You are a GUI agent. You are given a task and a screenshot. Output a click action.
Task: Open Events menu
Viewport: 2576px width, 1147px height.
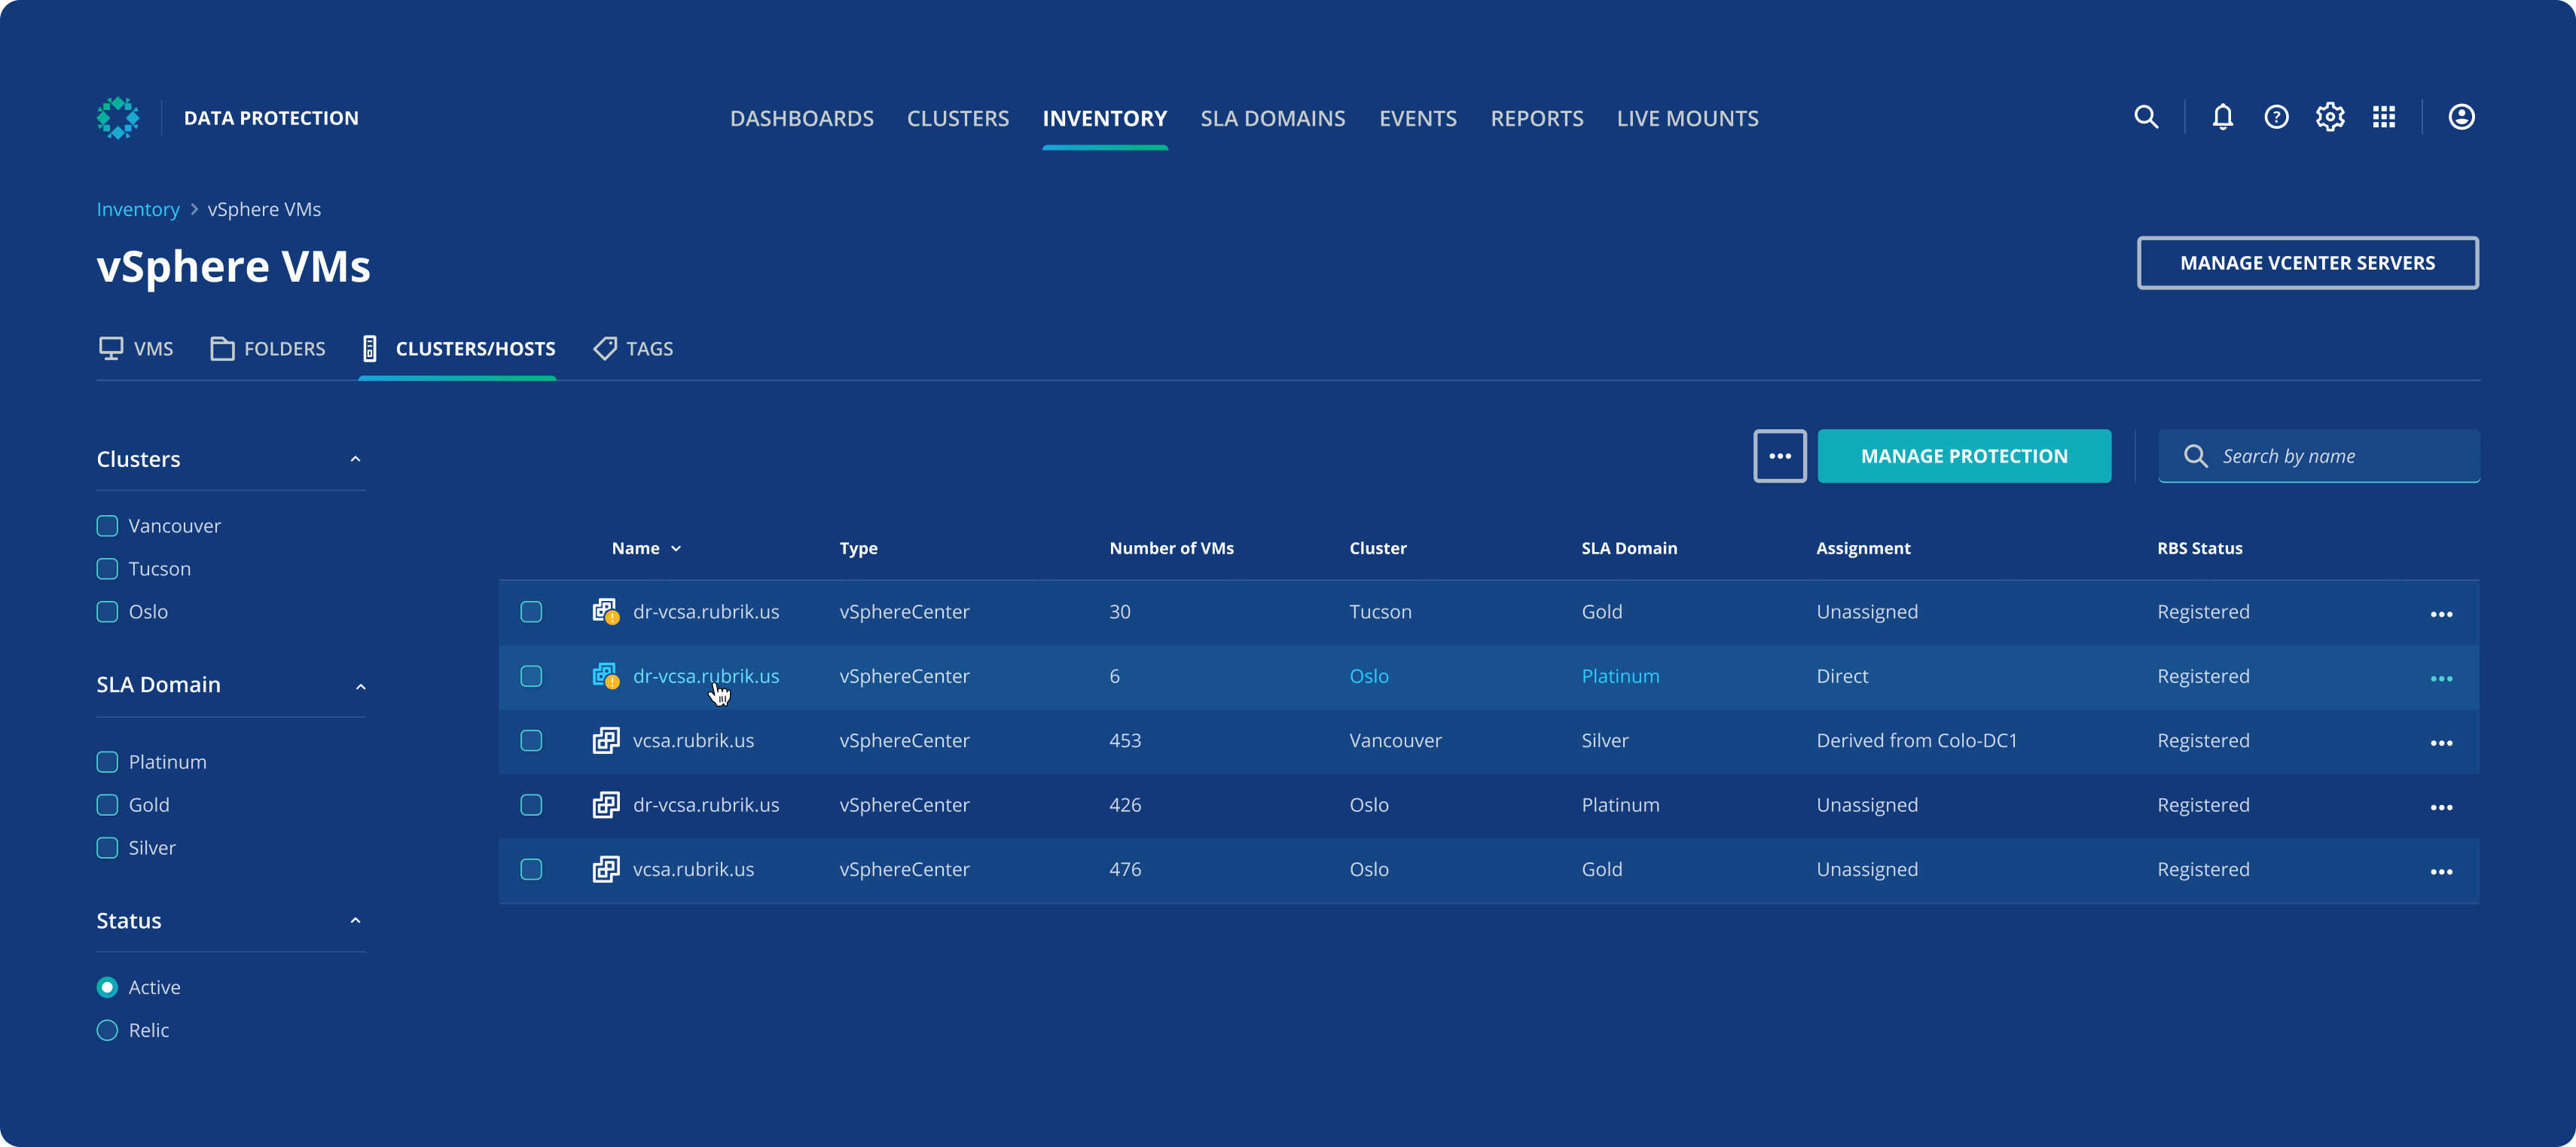coord(1417,118)
